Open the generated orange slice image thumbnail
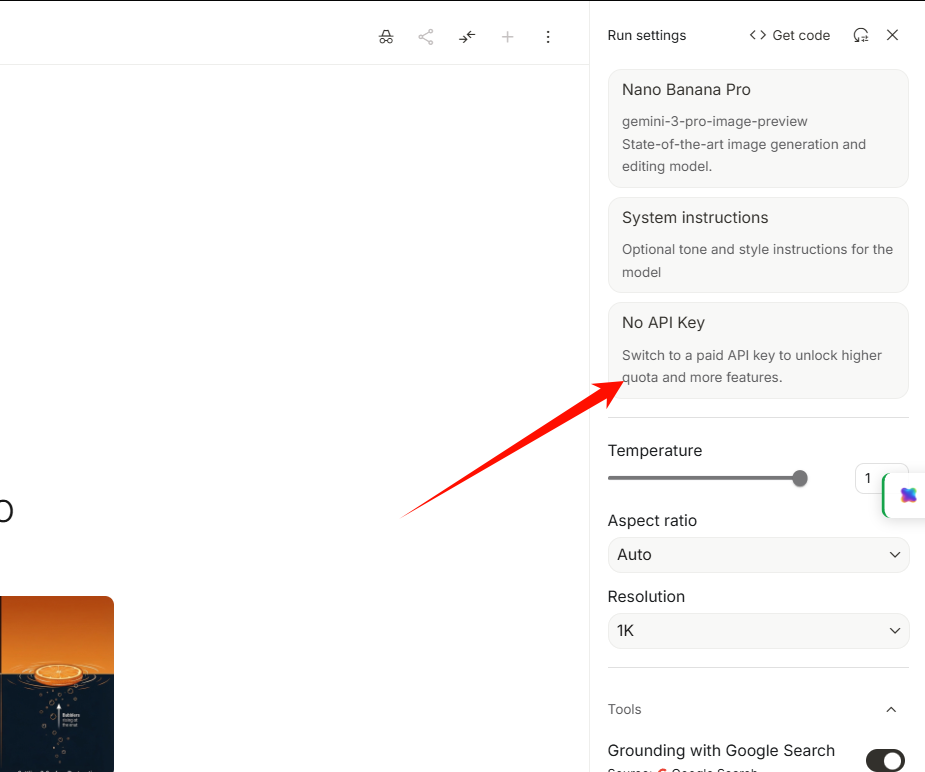This screenshot has height=772, width=925. [x=57, y=684]
